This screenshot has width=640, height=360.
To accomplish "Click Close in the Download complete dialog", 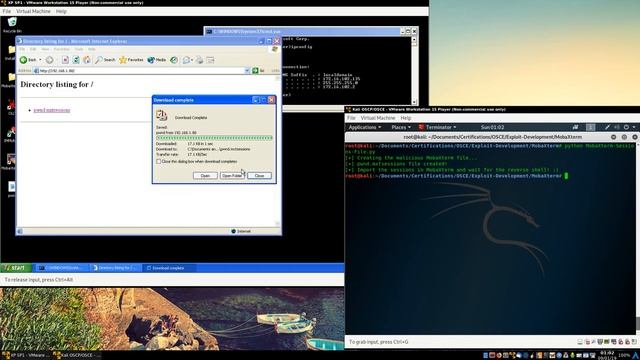I will 259,176.
